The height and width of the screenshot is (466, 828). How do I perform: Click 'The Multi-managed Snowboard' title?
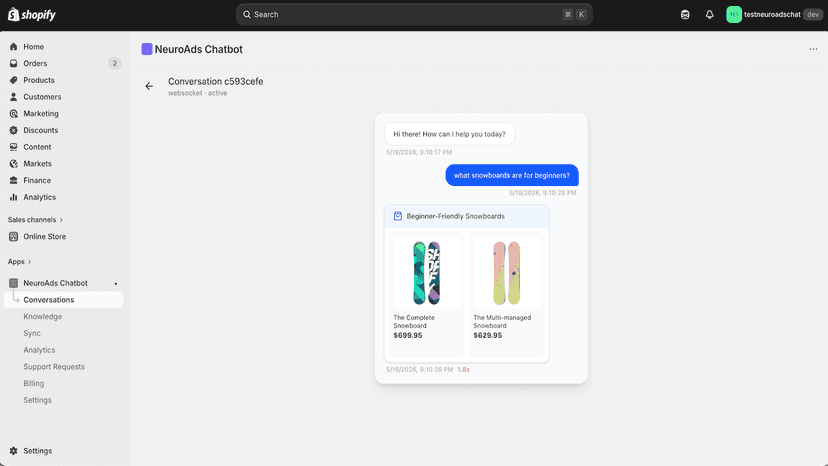click(x=502, y=321)
